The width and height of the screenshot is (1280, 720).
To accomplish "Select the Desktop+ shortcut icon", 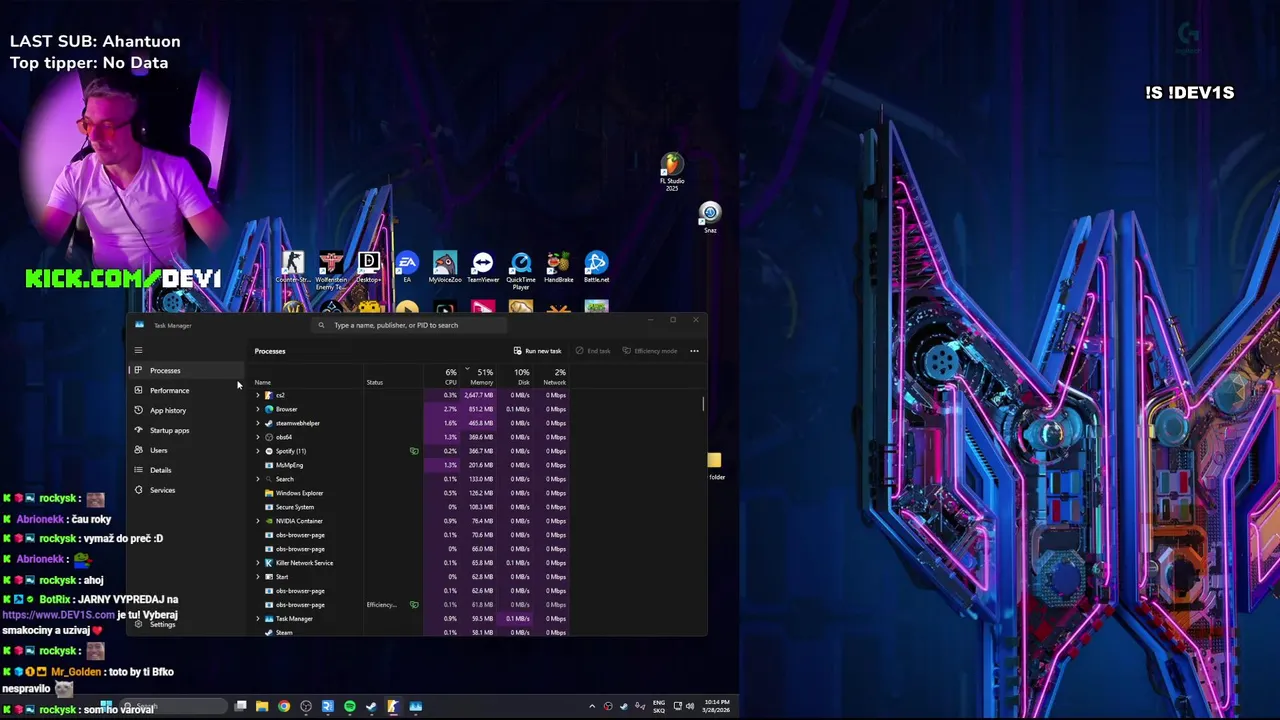I will point(368,267).
